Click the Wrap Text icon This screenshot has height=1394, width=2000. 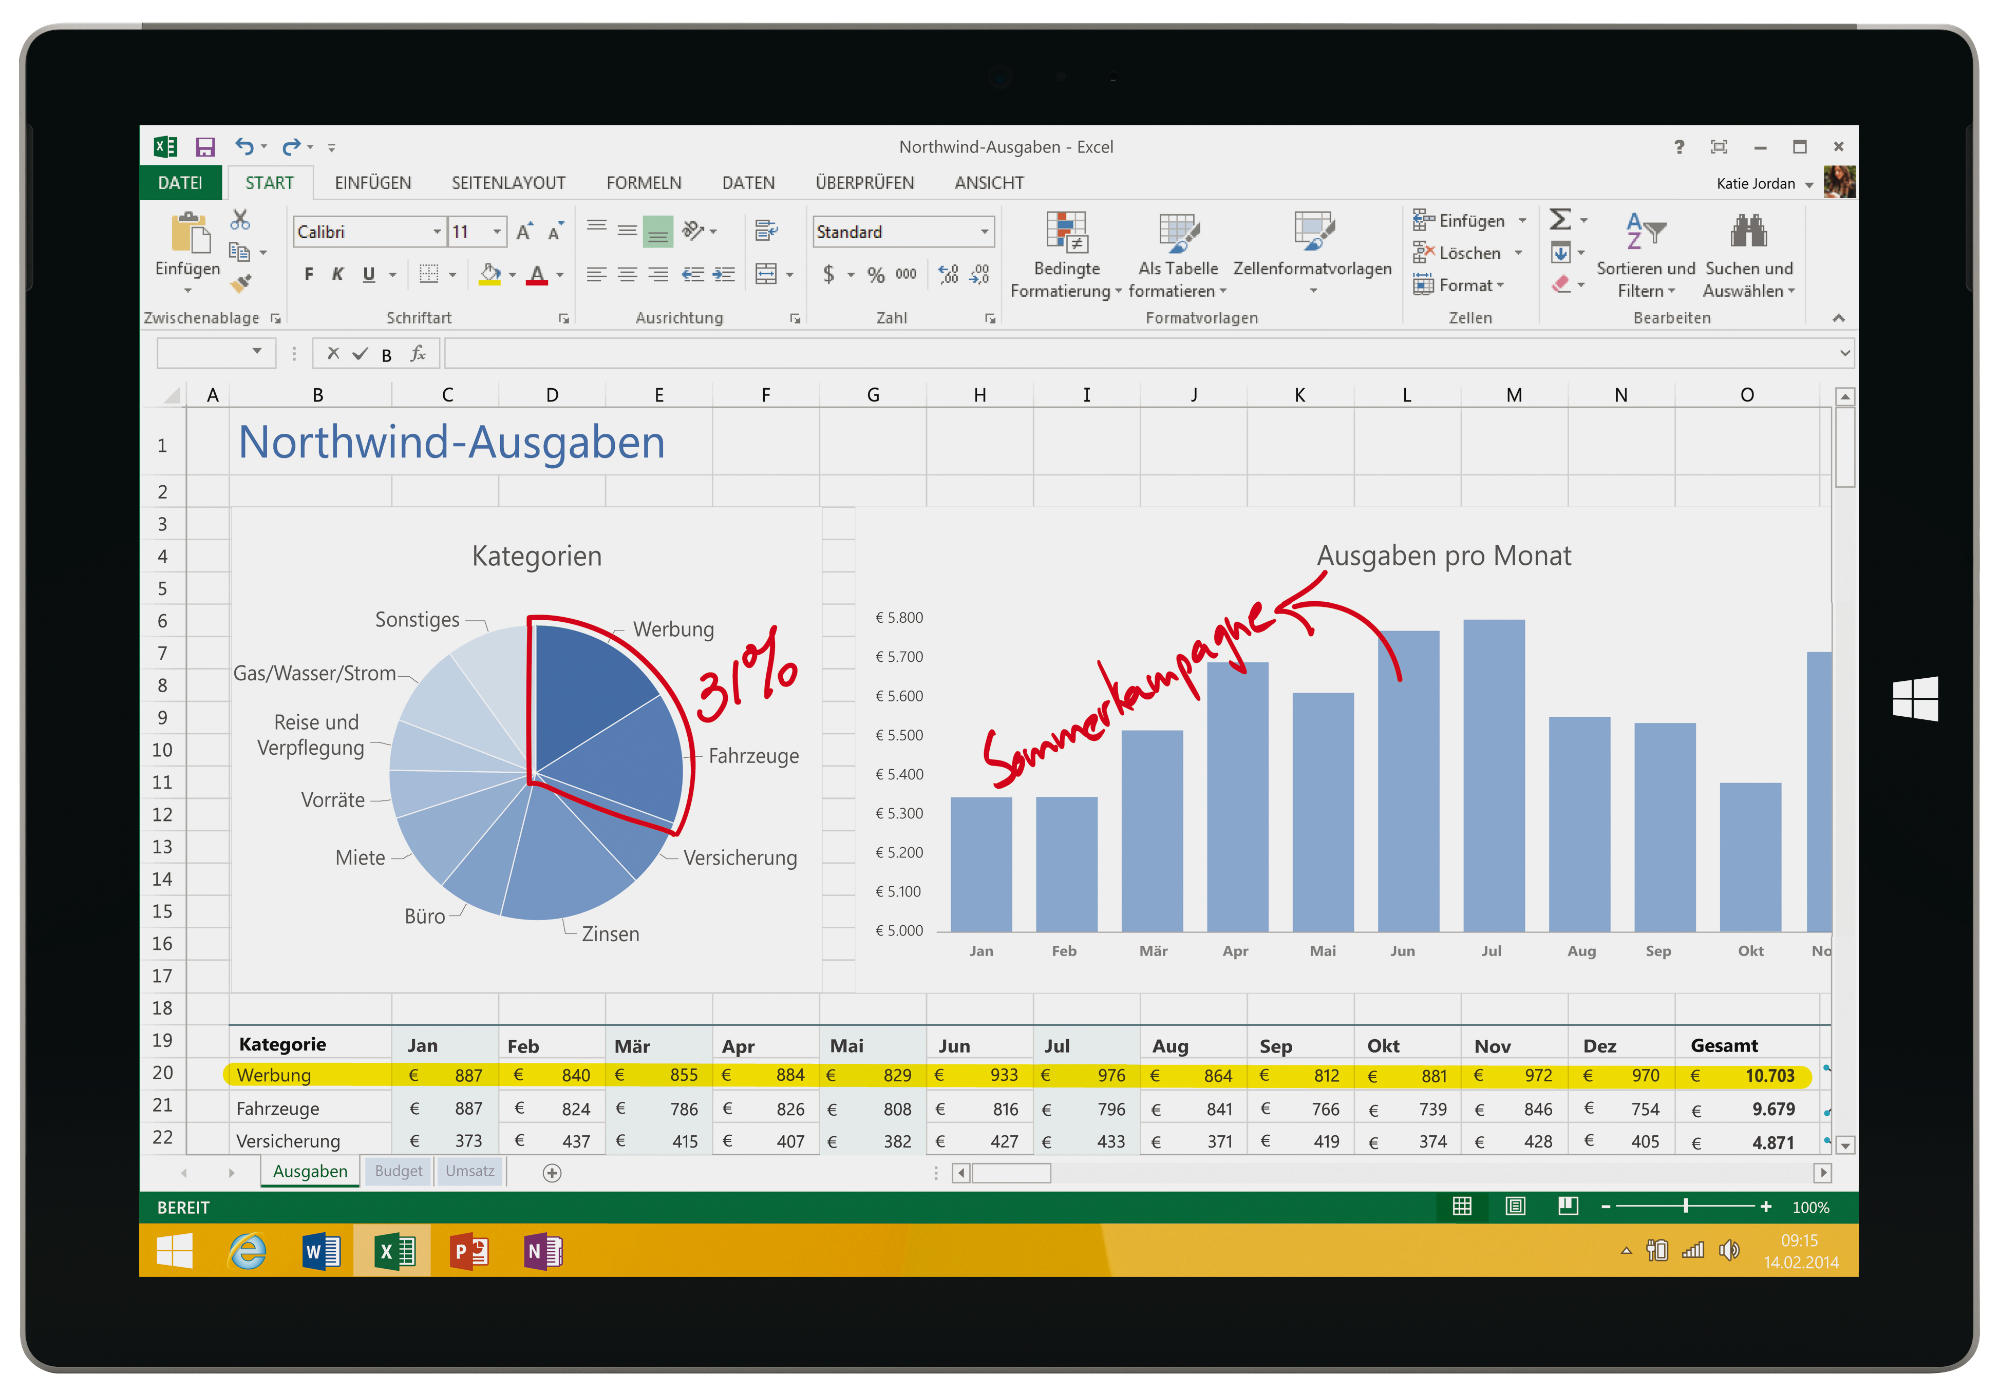(x=766, y=231)
